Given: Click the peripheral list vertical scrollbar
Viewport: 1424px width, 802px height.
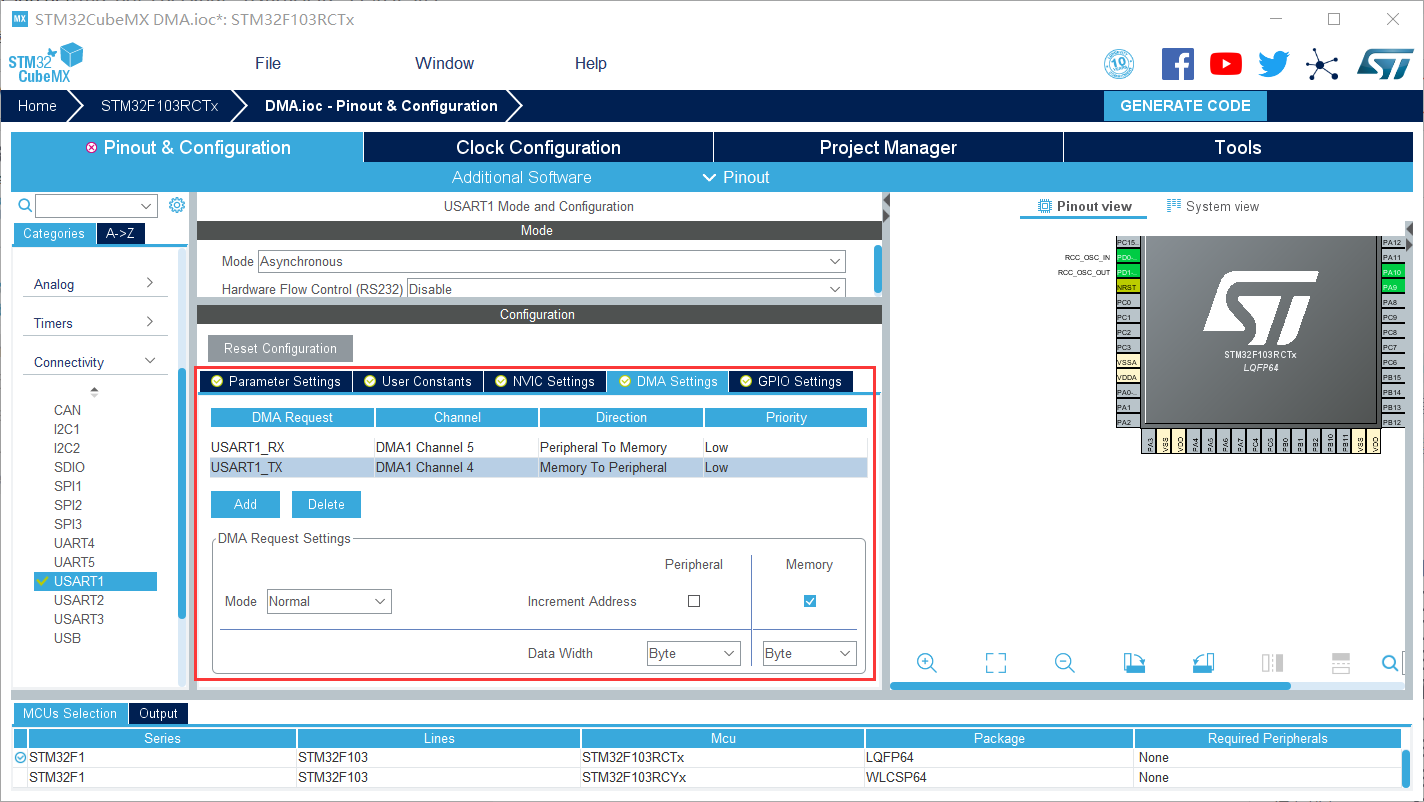Looking at the screenshot, I should tap(182, 495).
